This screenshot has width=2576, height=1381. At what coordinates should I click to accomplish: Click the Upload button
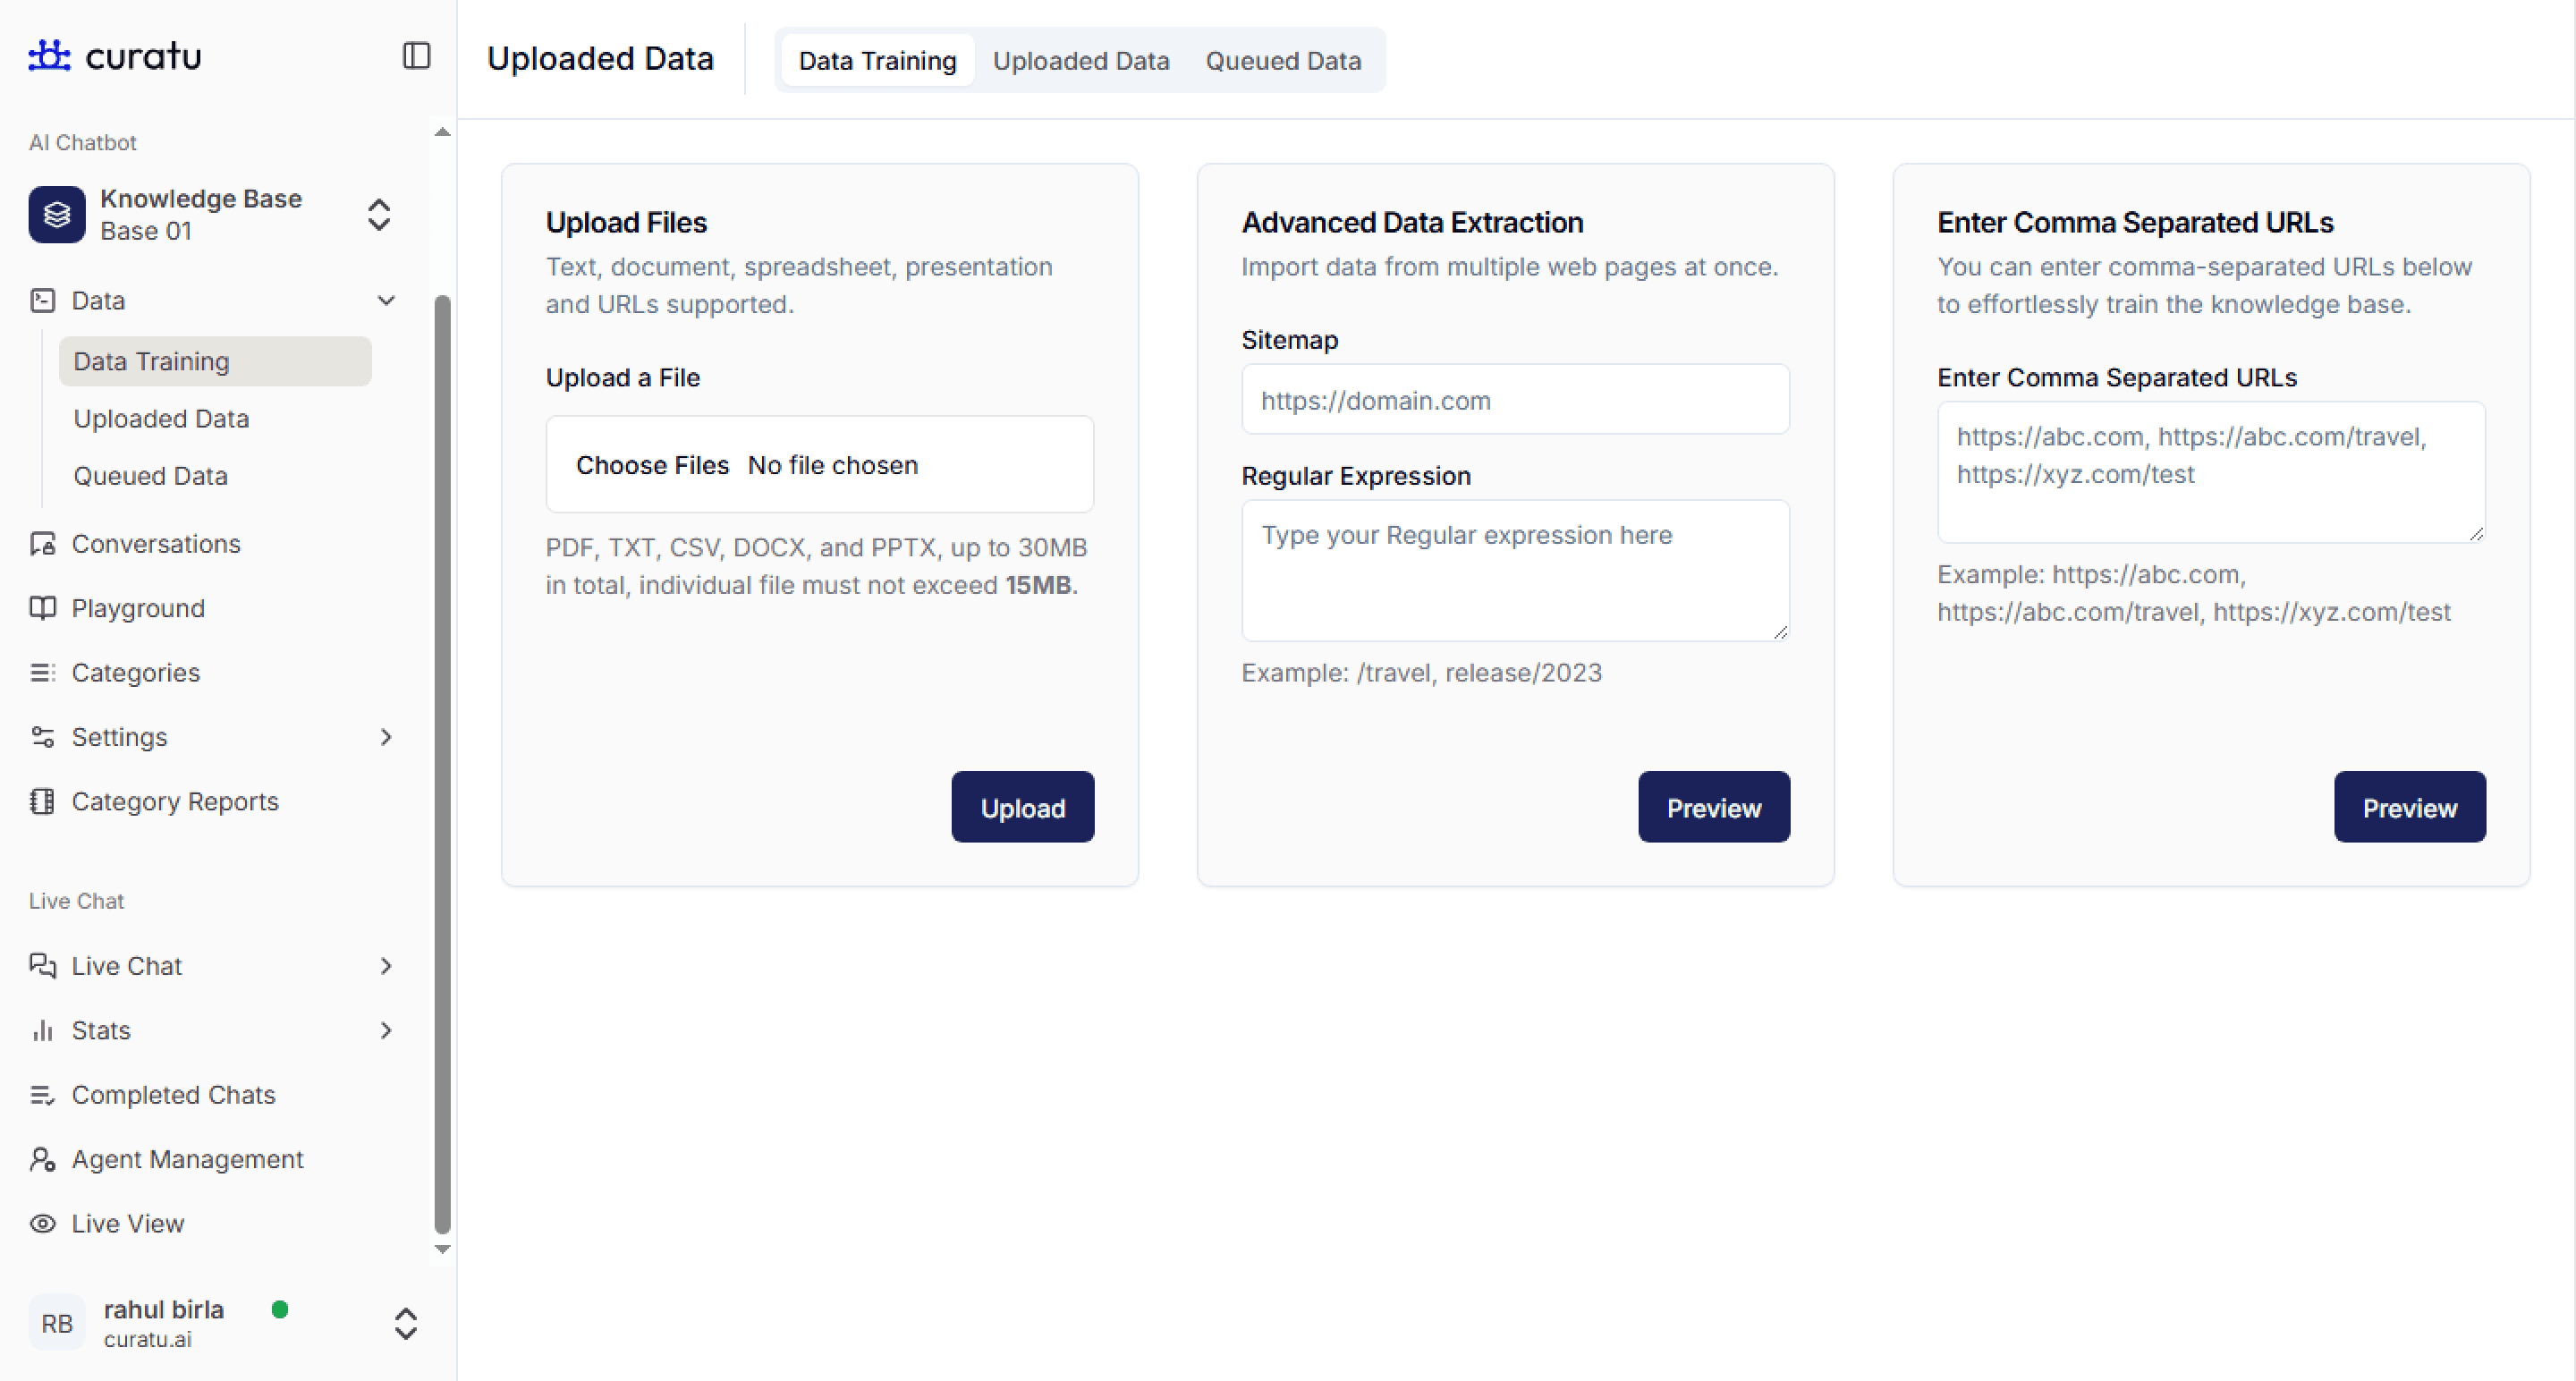coord(1022,807)
